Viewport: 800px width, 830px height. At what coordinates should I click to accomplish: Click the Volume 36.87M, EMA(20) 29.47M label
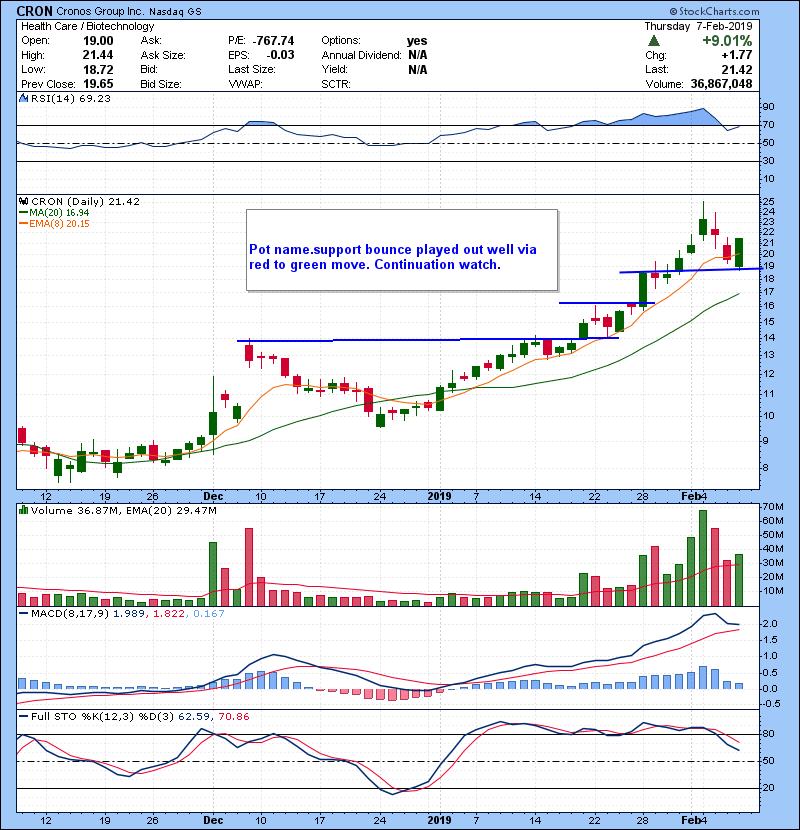[124, 511]
